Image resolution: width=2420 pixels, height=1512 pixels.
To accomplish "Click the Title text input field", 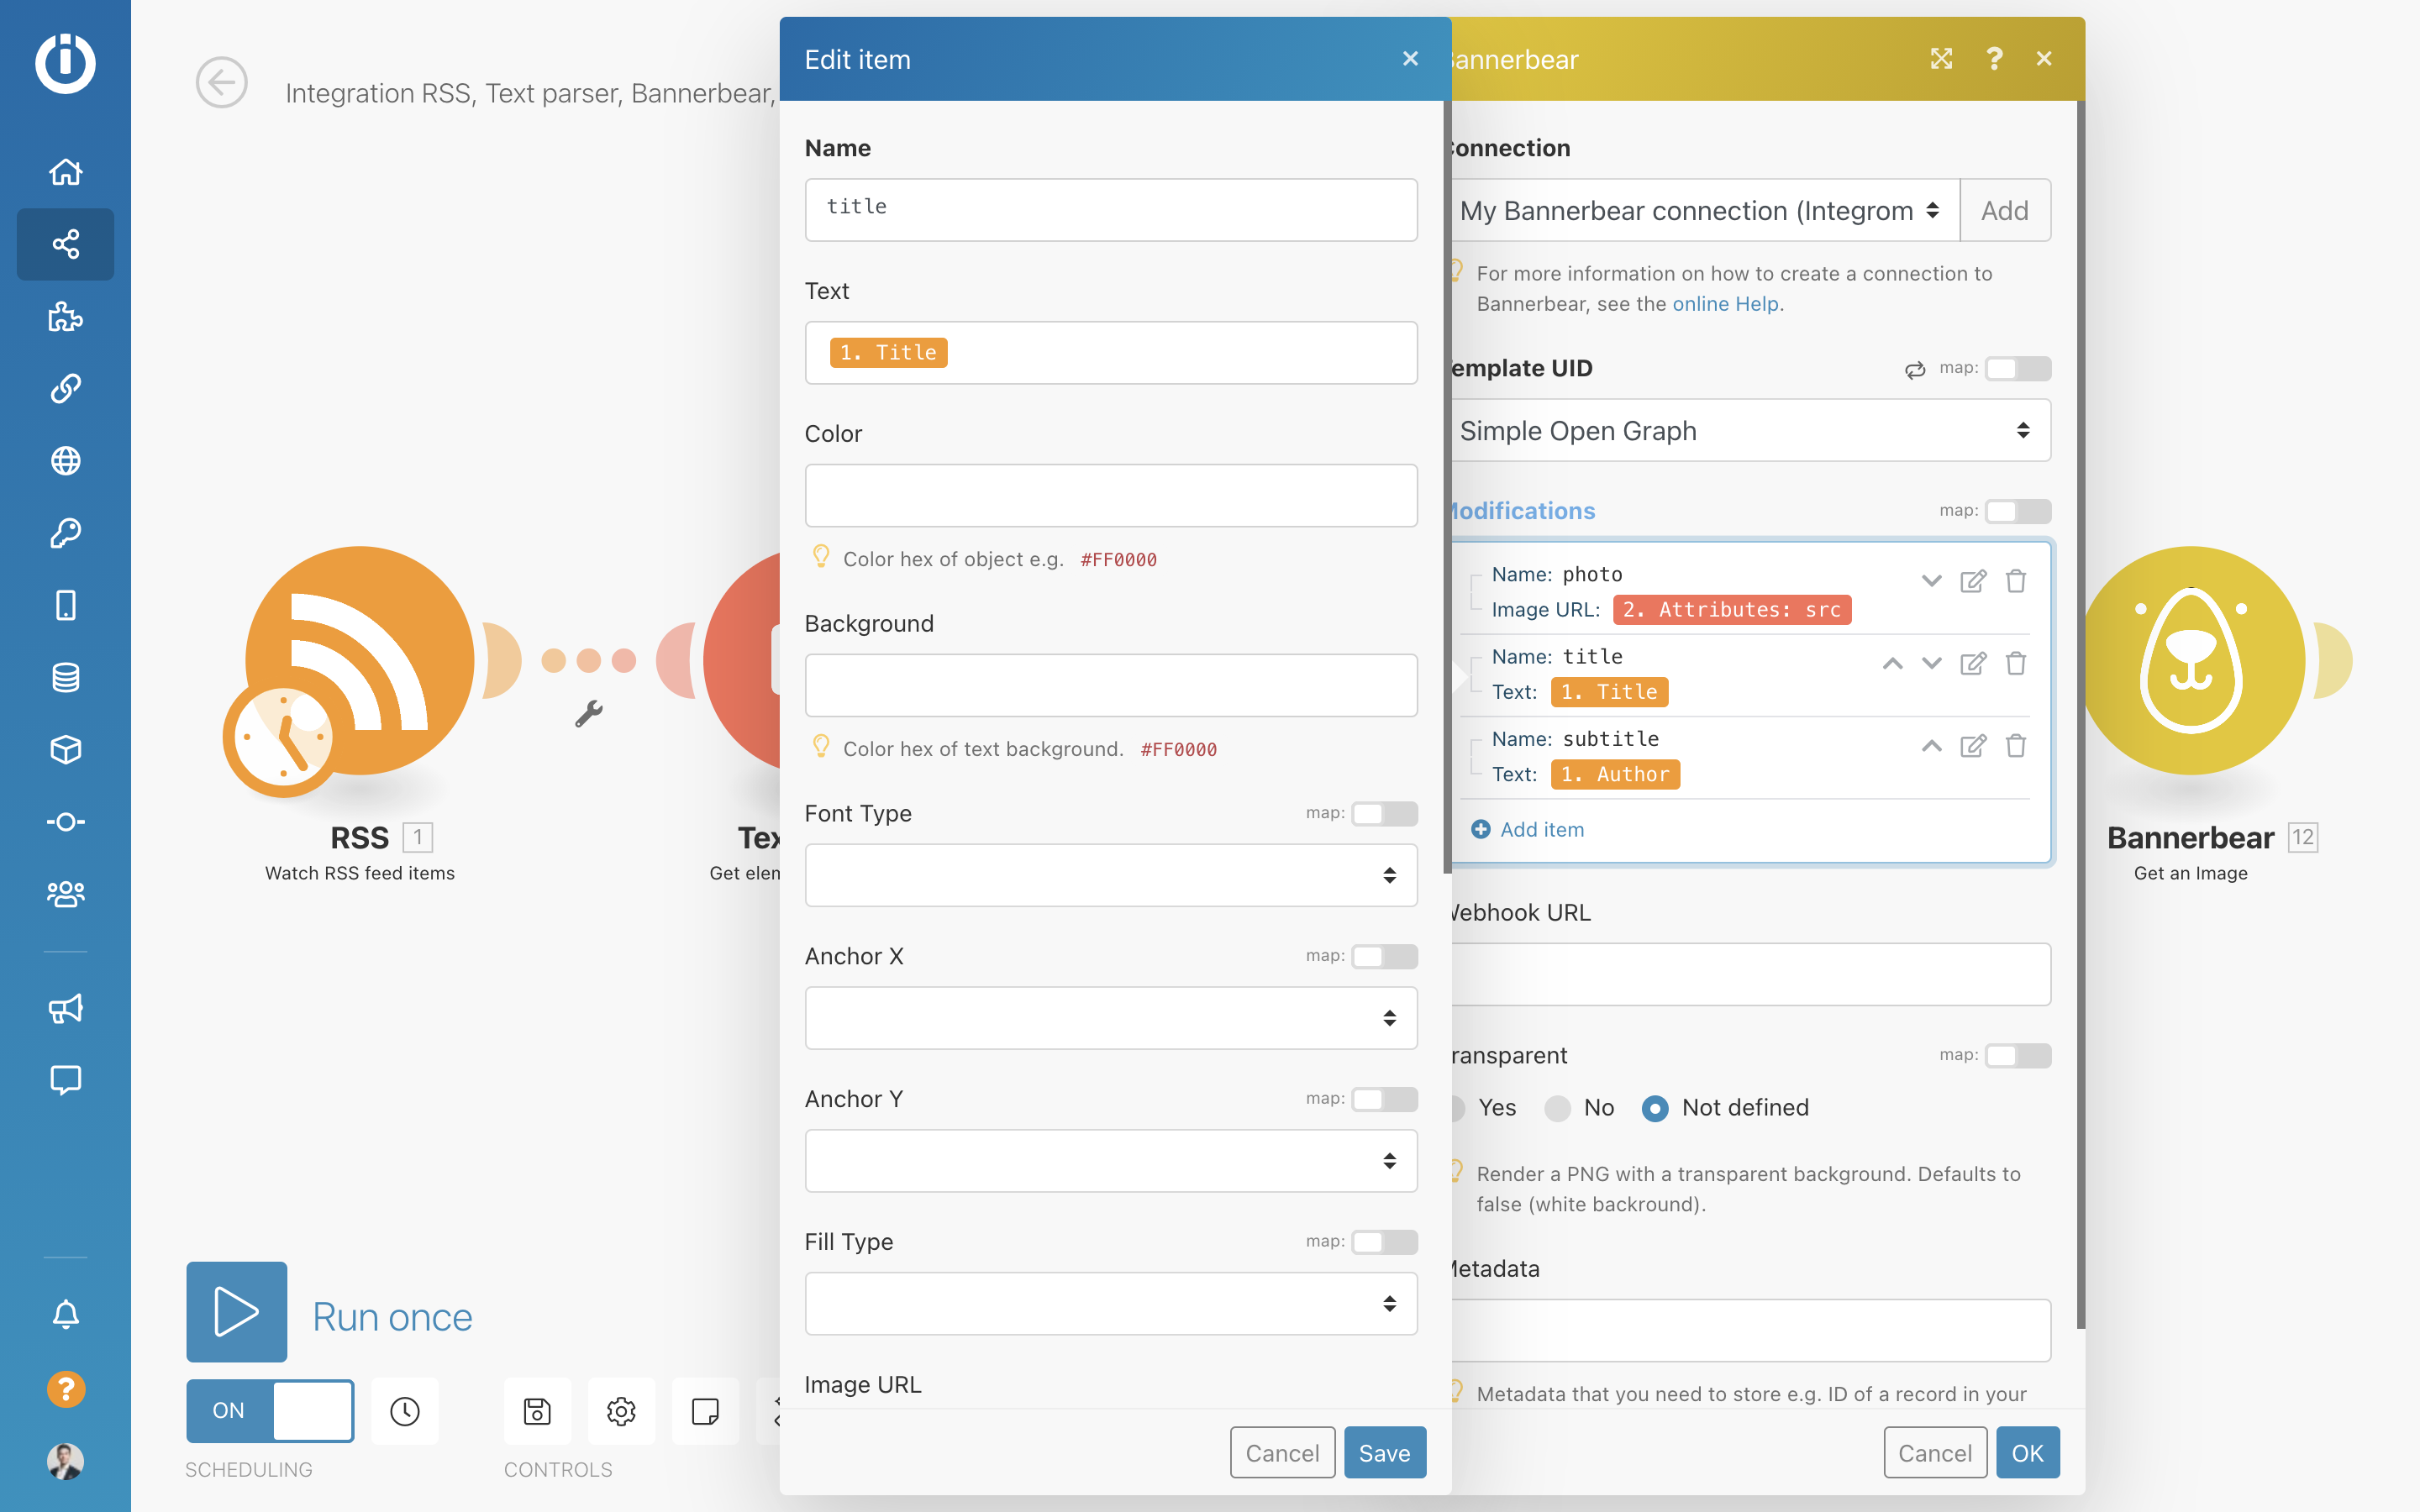I will pyautogui.click(x=1110, y=350).
